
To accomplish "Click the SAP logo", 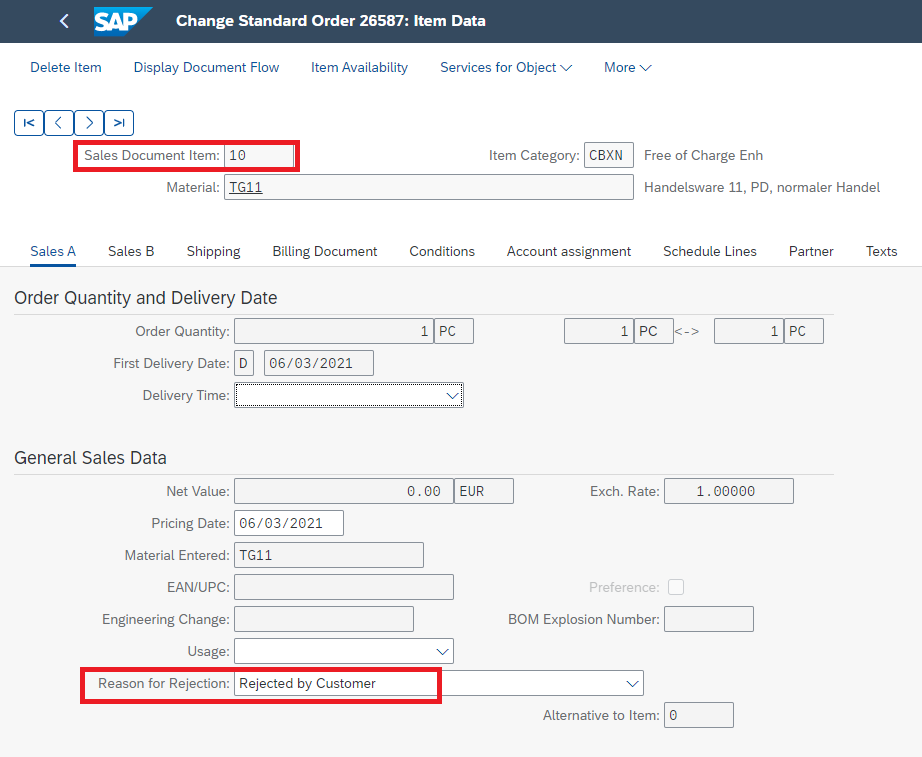I will pos(123,21).
